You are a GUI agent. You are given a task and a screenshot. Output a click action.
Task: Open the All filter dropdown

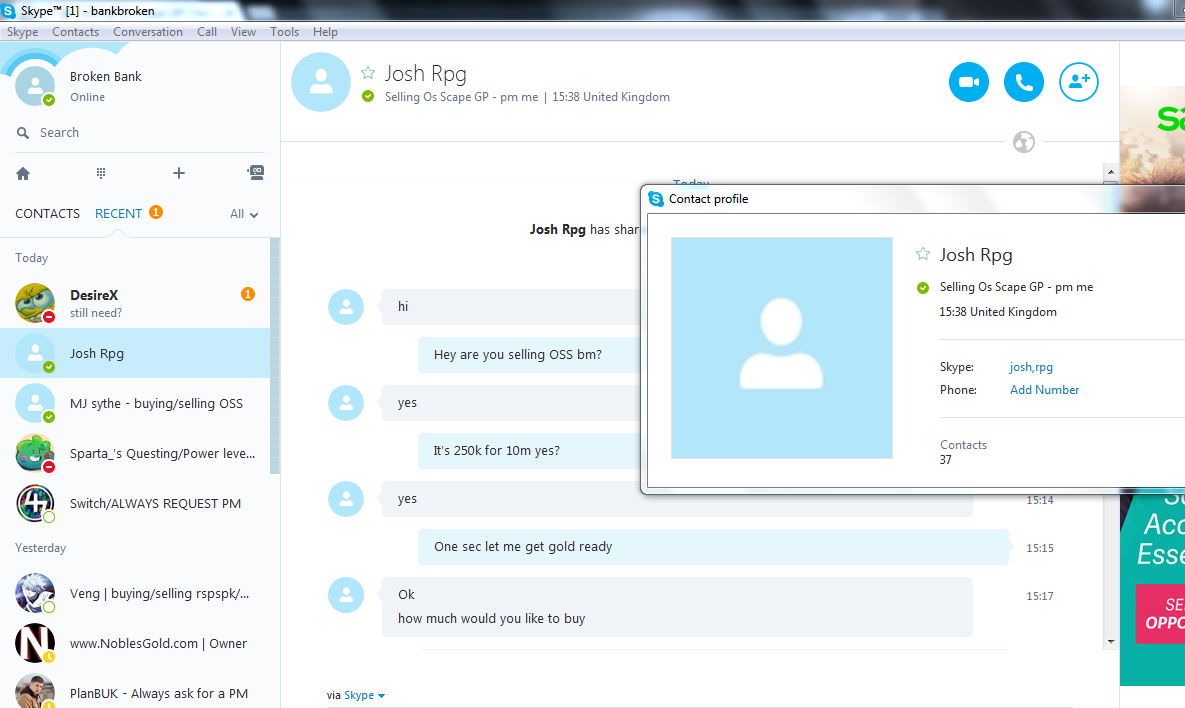(x=243, y=214)
